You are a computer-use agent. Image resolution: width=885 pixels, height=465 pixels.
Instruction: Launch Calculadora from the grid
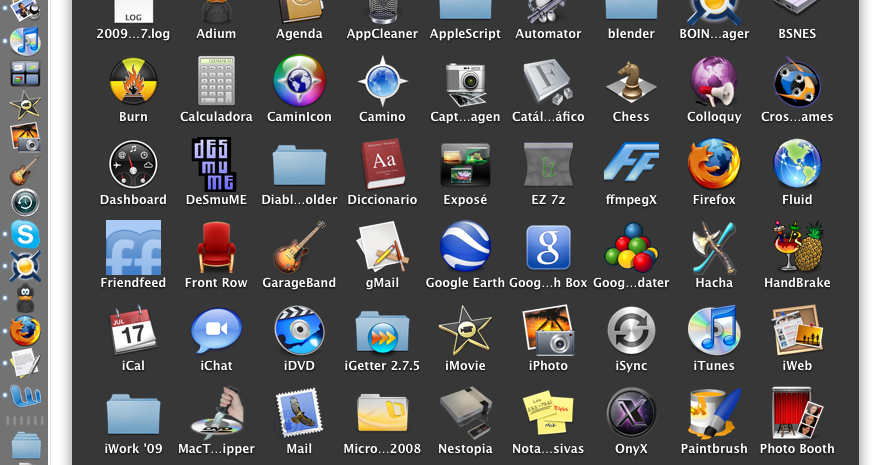click(216, 81)
